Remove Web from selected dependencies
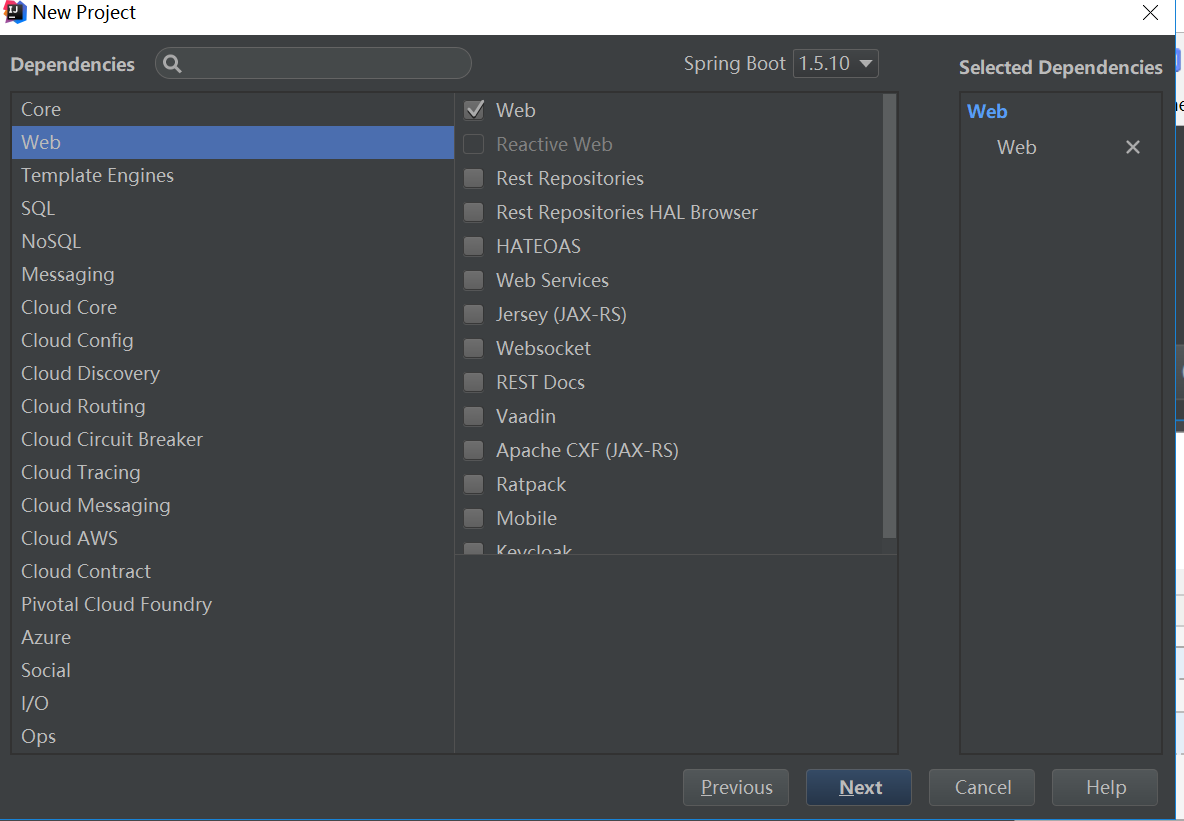 click(x=1132, y=147)
